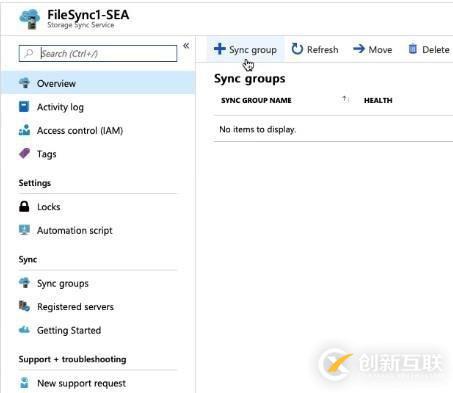This screenshot has height=393, width=453.
Task: Click the 'Sync groups' section heading
Action: click(x=250, y=79)
